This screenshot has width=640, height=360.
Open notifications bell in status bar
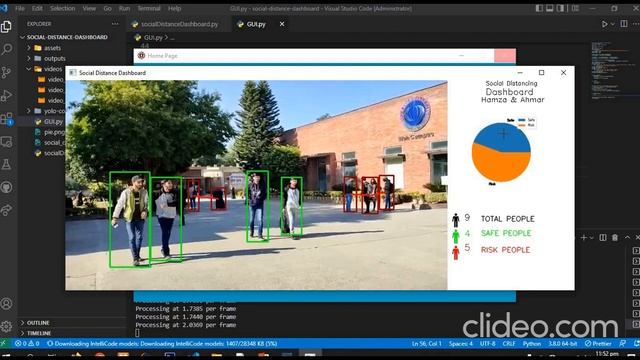637,344
